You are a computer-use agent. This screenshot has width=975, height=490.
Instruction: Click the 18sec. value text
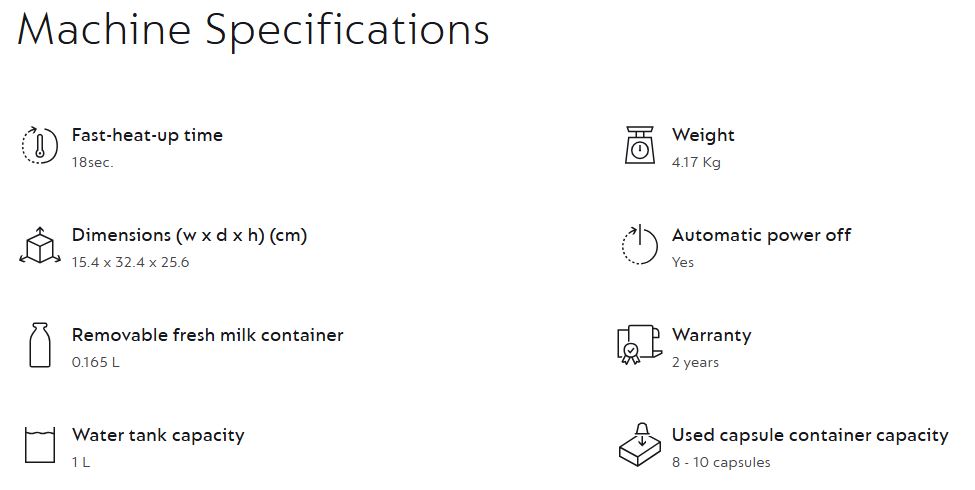point(92,162)
